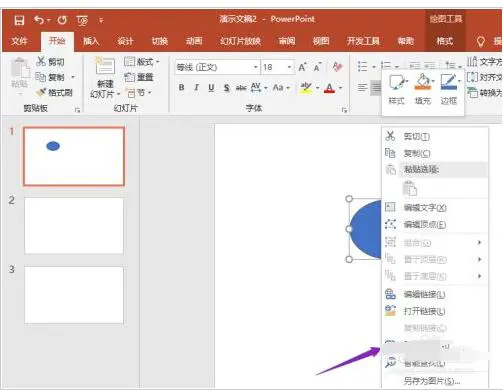Choose 编辑顶点(E) in the context menu
Screen dimensions: 503x390
[435, 224]
